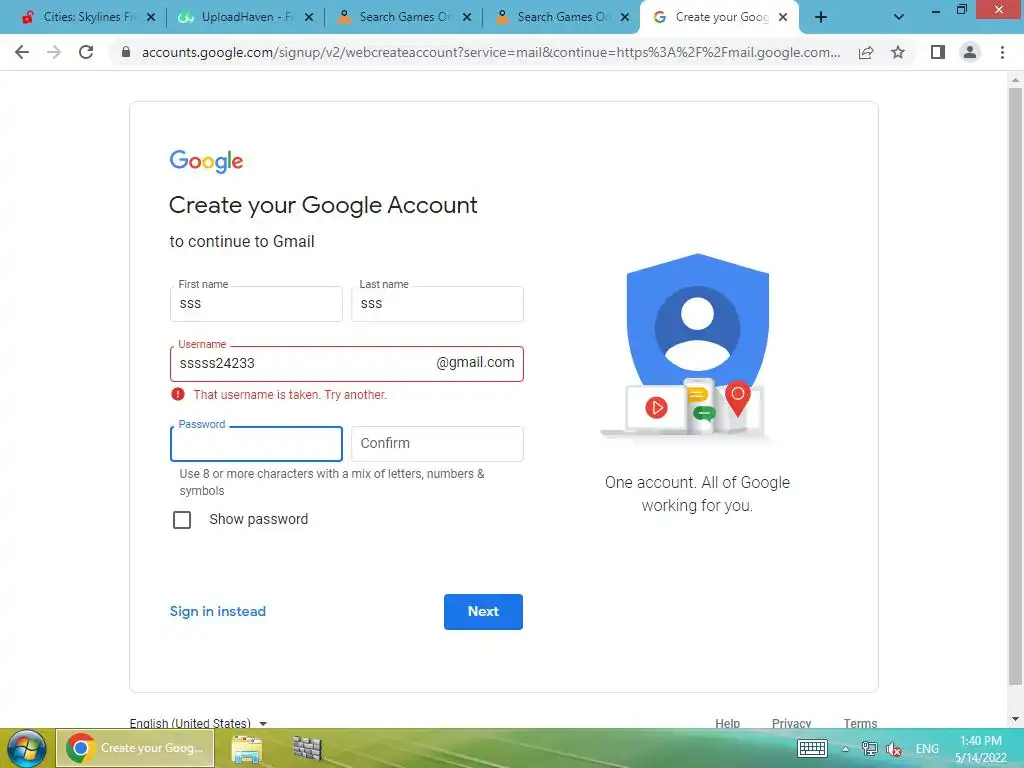This screenshot has width=1024, height=768.
Task: Go back using the browser back arrow
Action: pos(22,52)
